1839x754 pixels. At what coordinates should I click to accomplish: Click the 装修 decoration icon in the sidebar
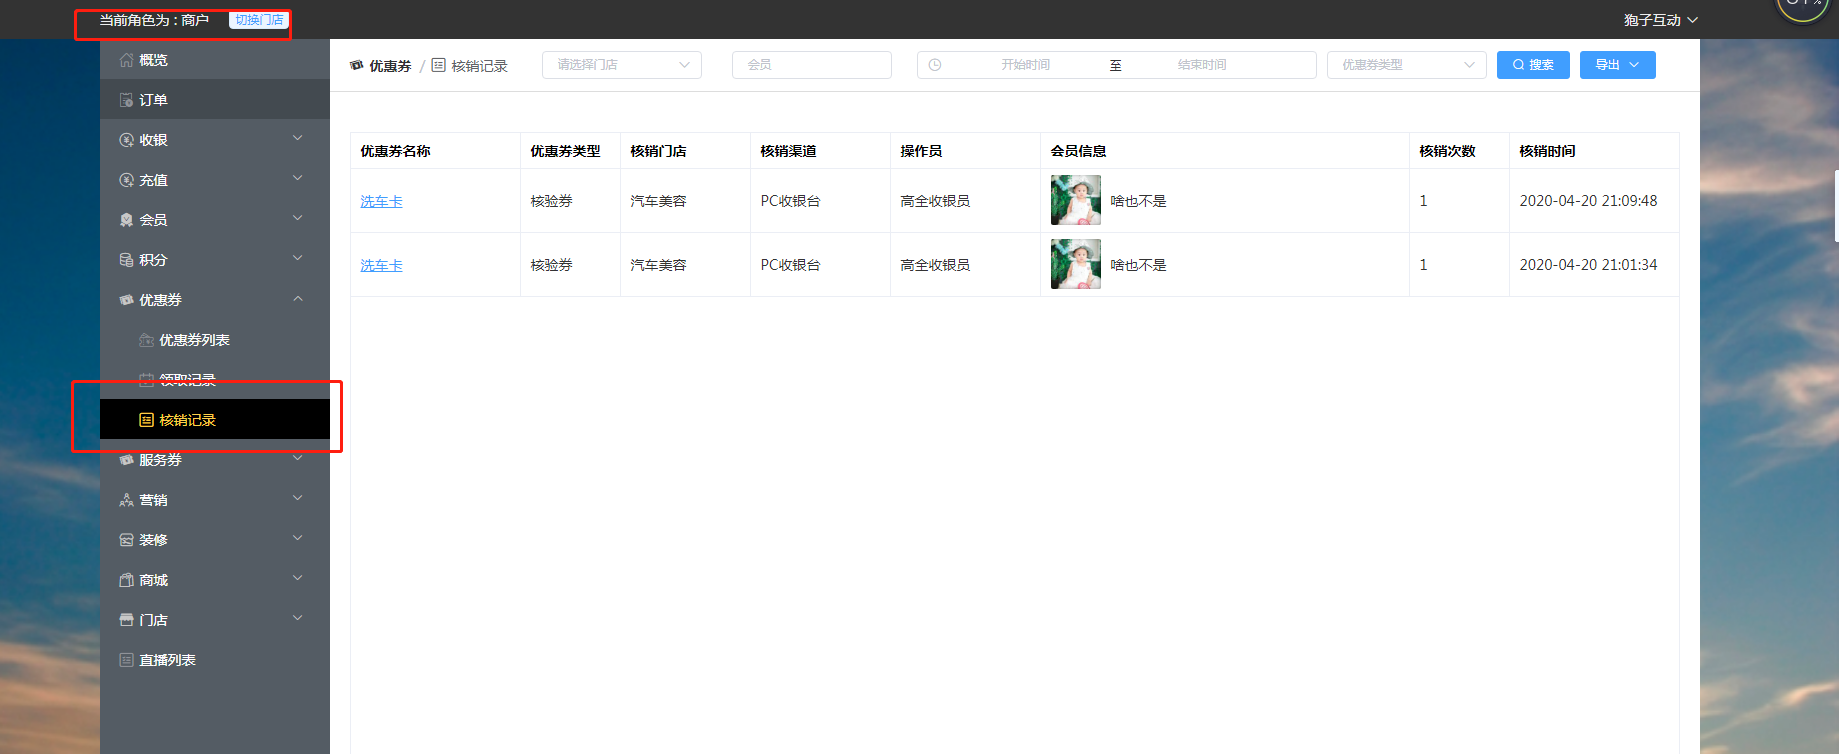[x=126, y=540]
